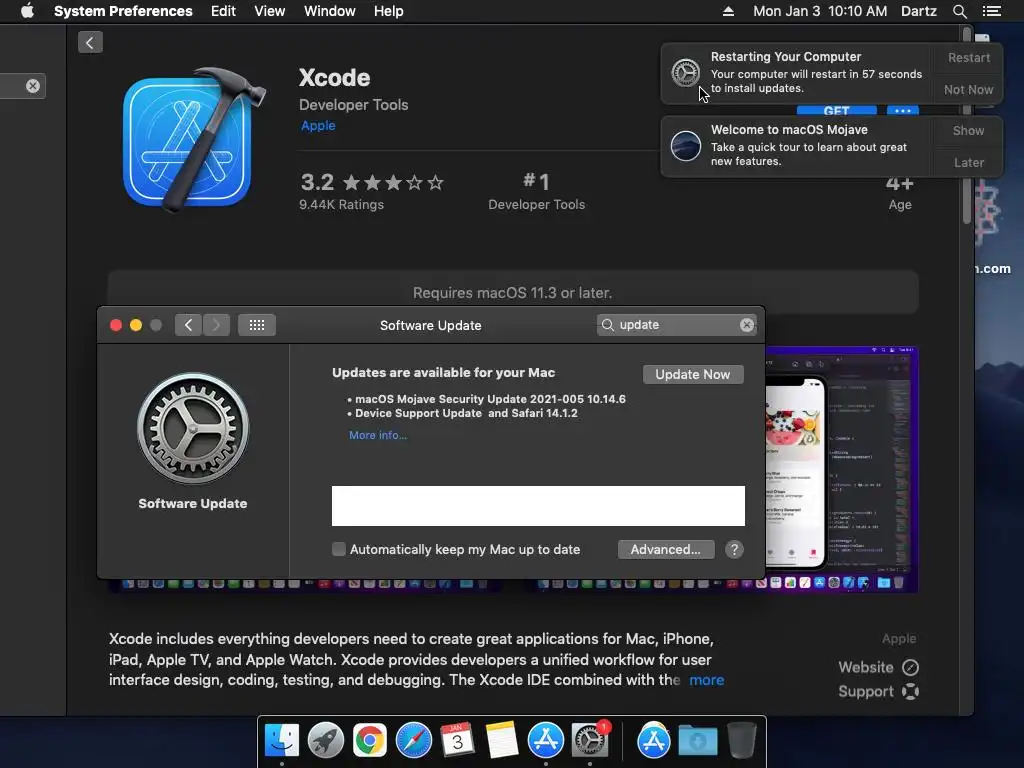Open the Xcode Website link

point(878,667)
